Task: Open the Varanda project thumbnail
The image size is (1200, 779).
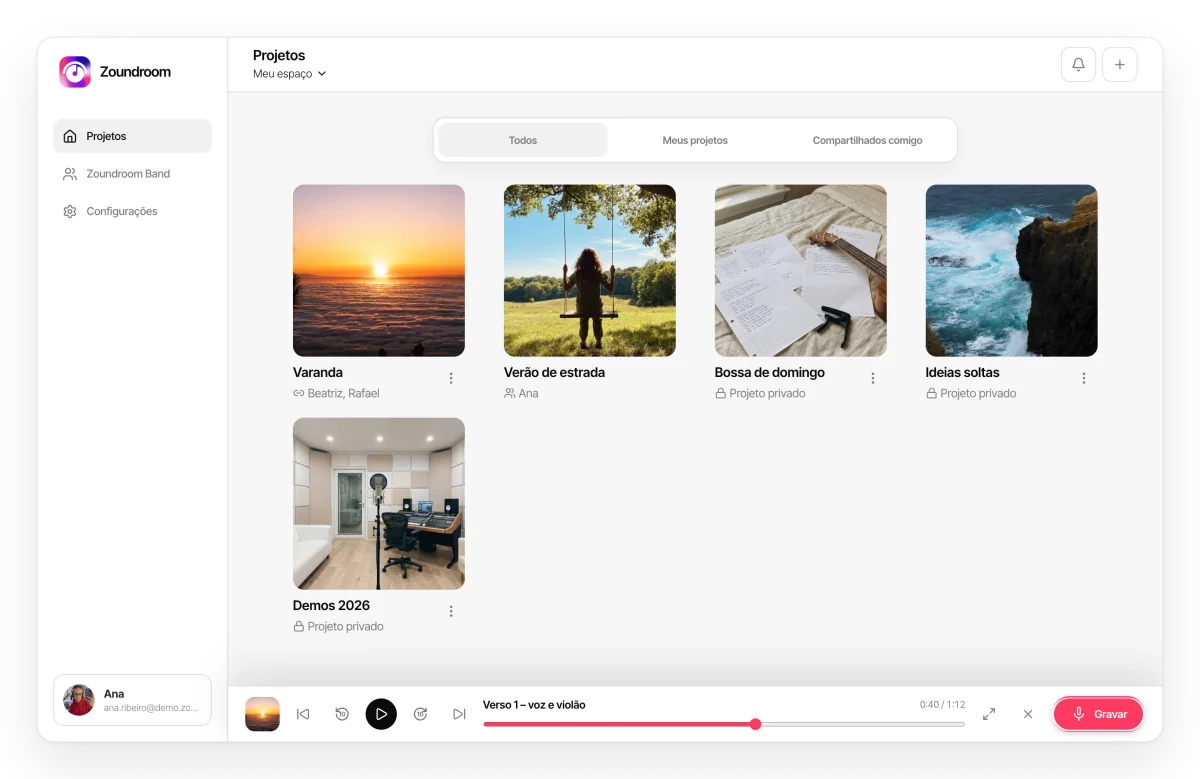Action: 379,270
